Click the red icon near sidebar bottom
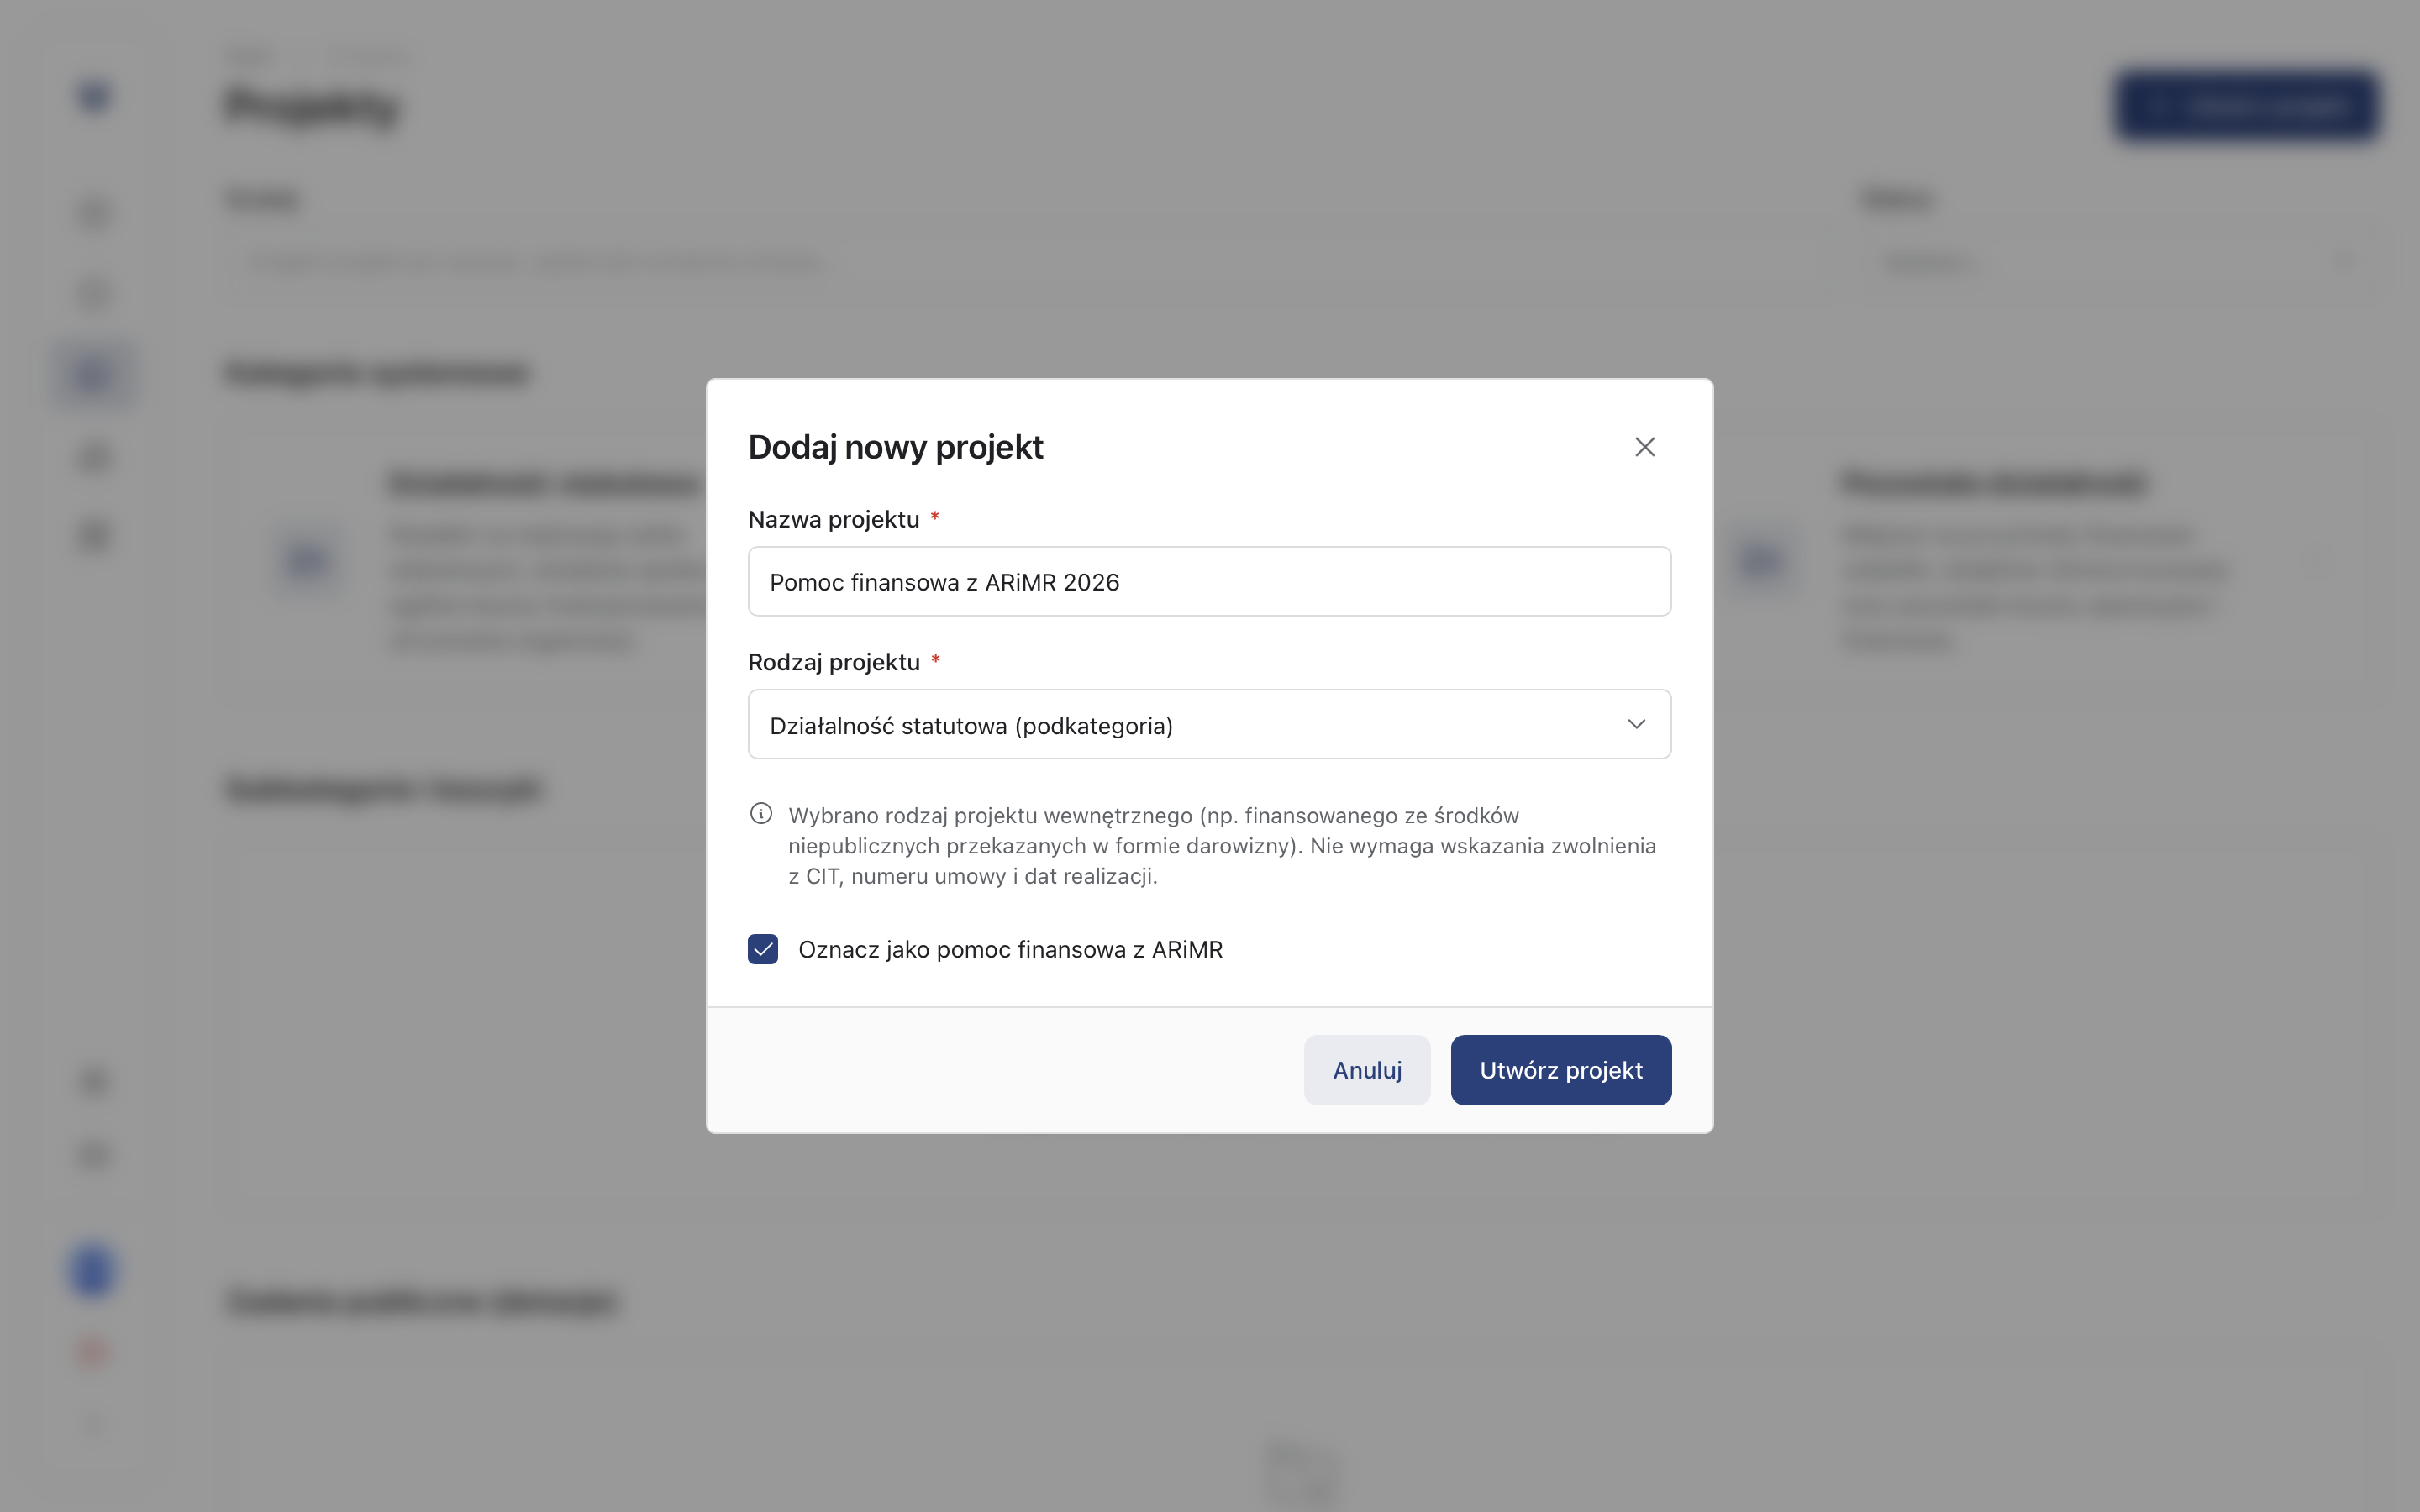 pos(92,1352)
